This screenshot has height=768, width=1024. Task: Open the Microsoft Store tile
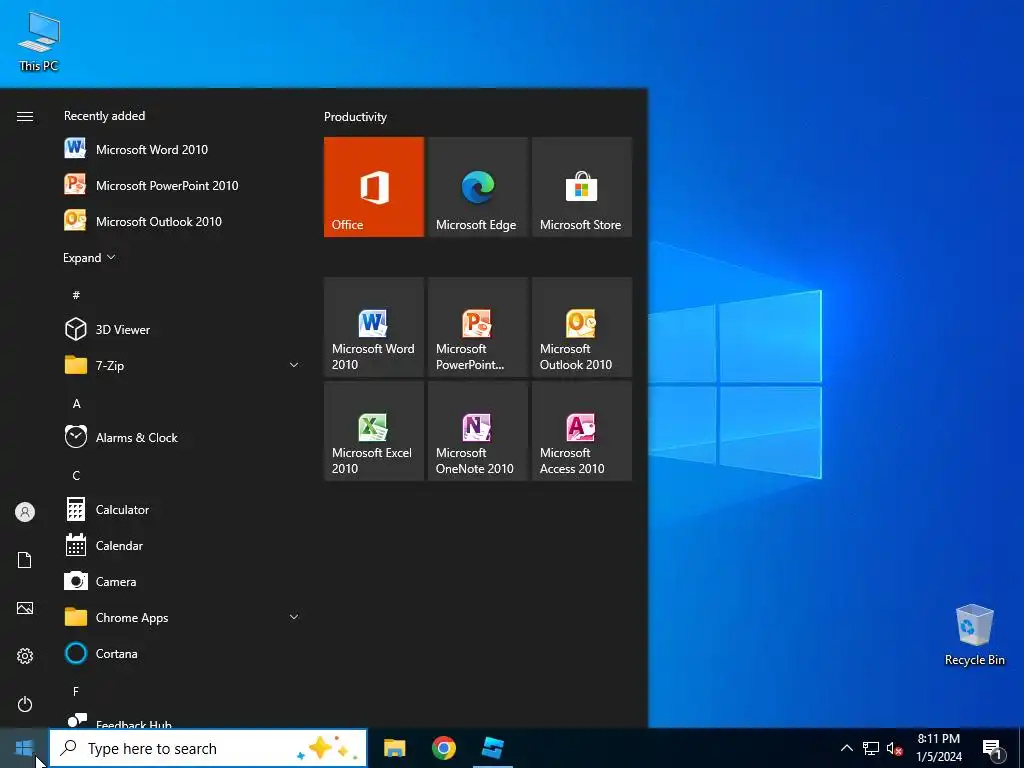582,187
